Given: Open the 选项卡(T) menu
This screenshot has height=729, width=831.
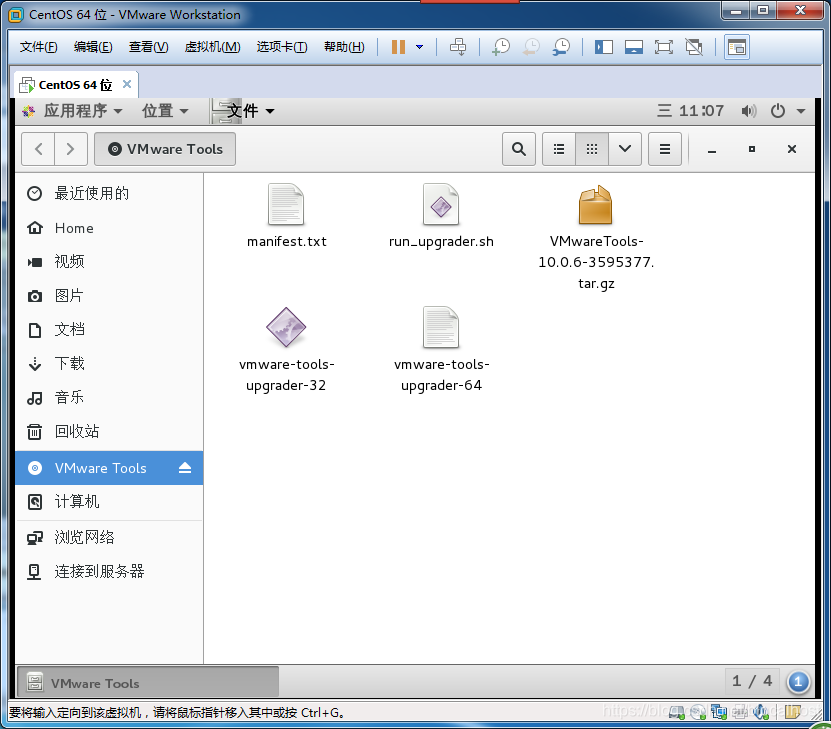Looking at the screenshot, I should point(282,47).
